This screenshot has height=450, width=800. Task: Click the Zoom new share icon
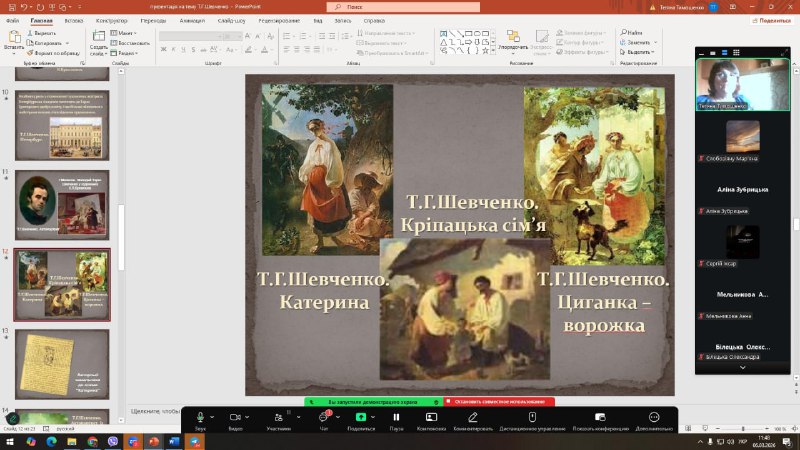click(360, 417)
